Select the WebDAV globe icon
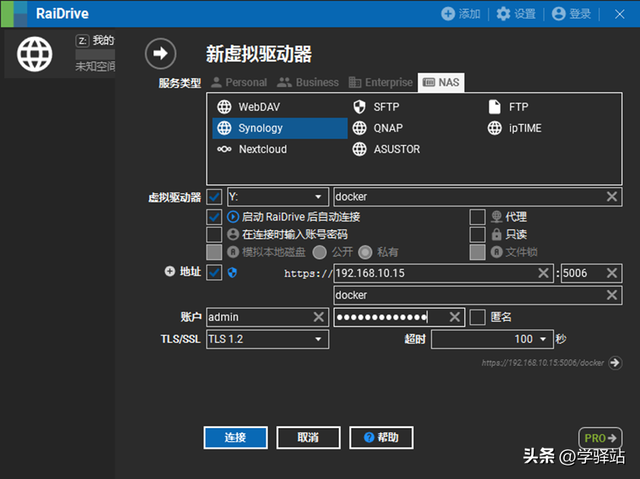Image resolution: width=640 pixels, height=479 pixels. pyautogui.click(x=224, y=107)
